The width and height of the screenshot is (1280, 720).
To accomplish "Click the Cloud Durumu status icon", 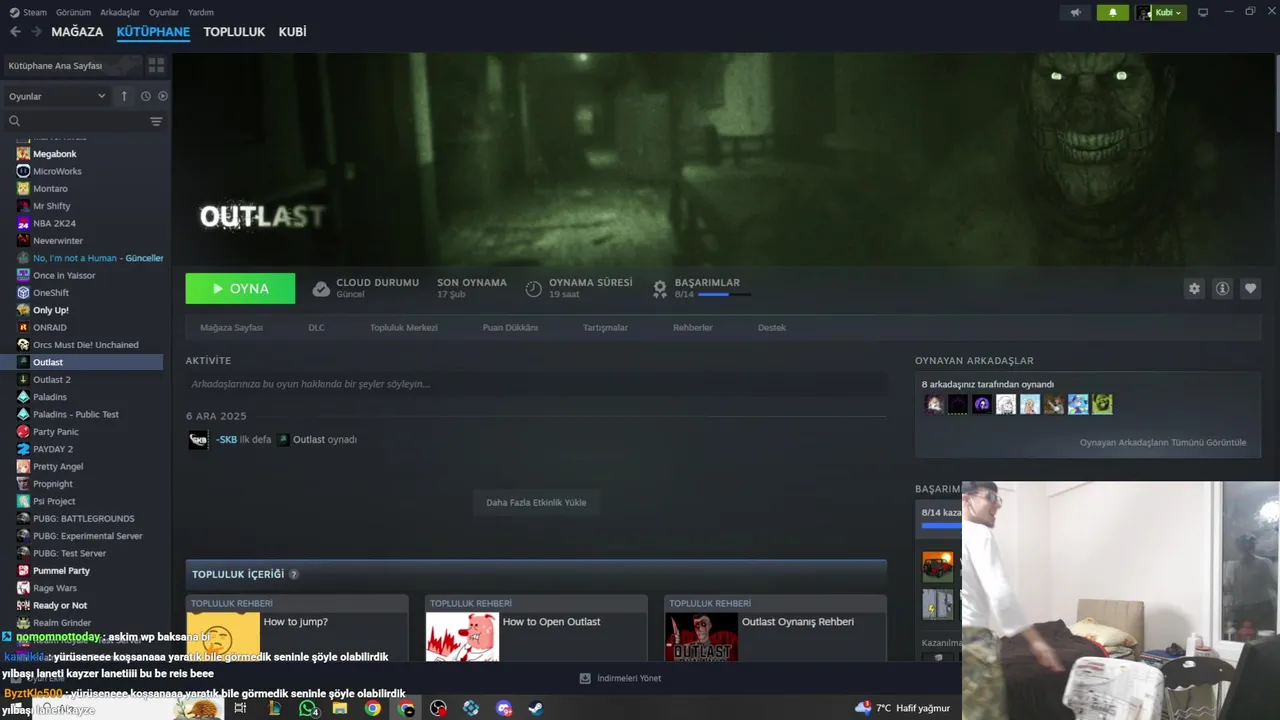I will tap(321, 289).
